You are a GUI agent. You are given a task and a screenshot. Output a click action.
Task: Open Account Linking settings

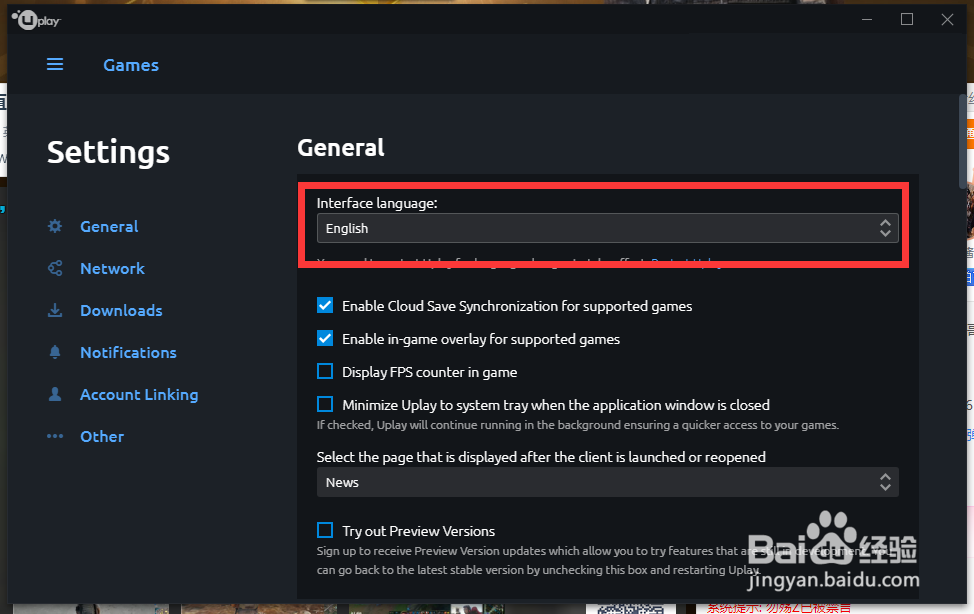(139, 395)
